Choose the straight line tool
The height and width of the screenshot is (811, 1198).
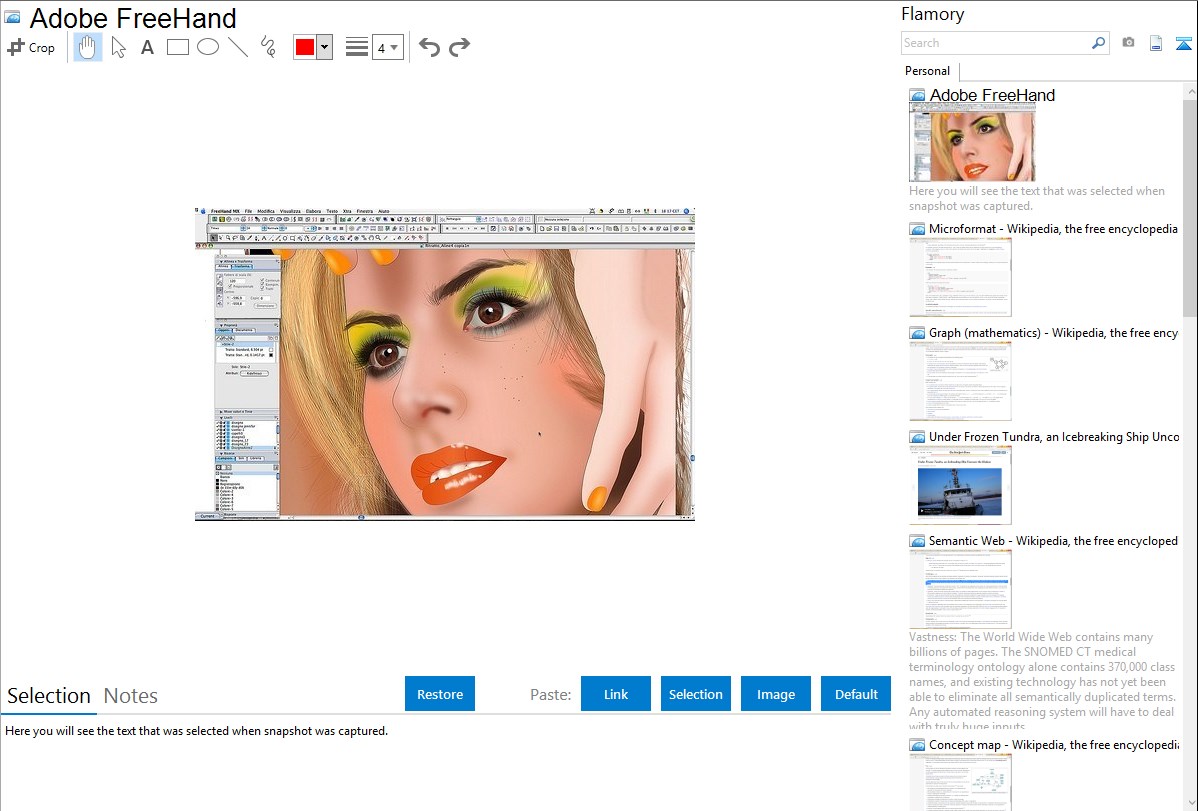point(238,47)
